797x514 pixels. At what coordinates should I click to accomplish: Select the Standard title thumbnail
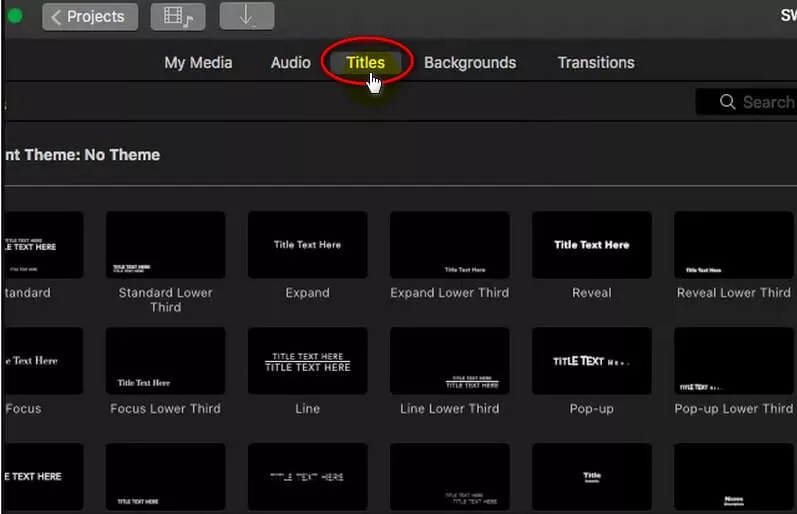[43, 245]
